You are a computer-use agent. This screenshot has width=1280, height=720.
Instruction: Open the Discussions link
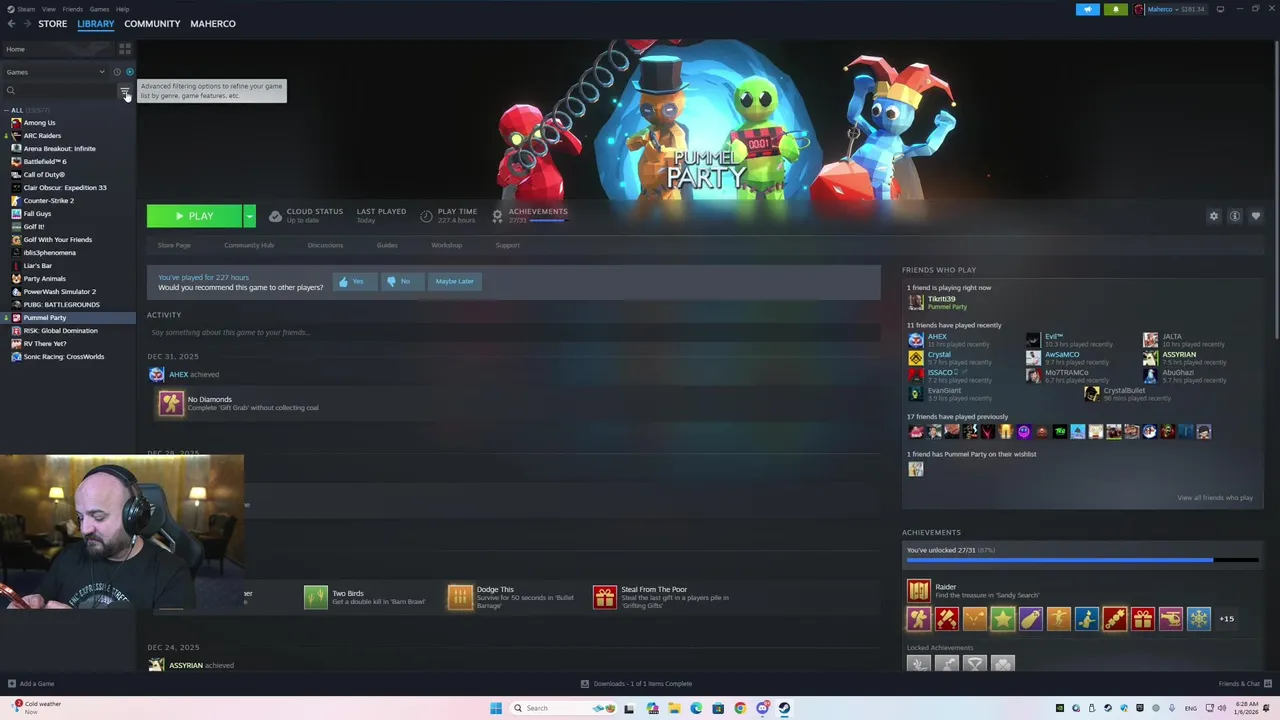pos(325,245)
